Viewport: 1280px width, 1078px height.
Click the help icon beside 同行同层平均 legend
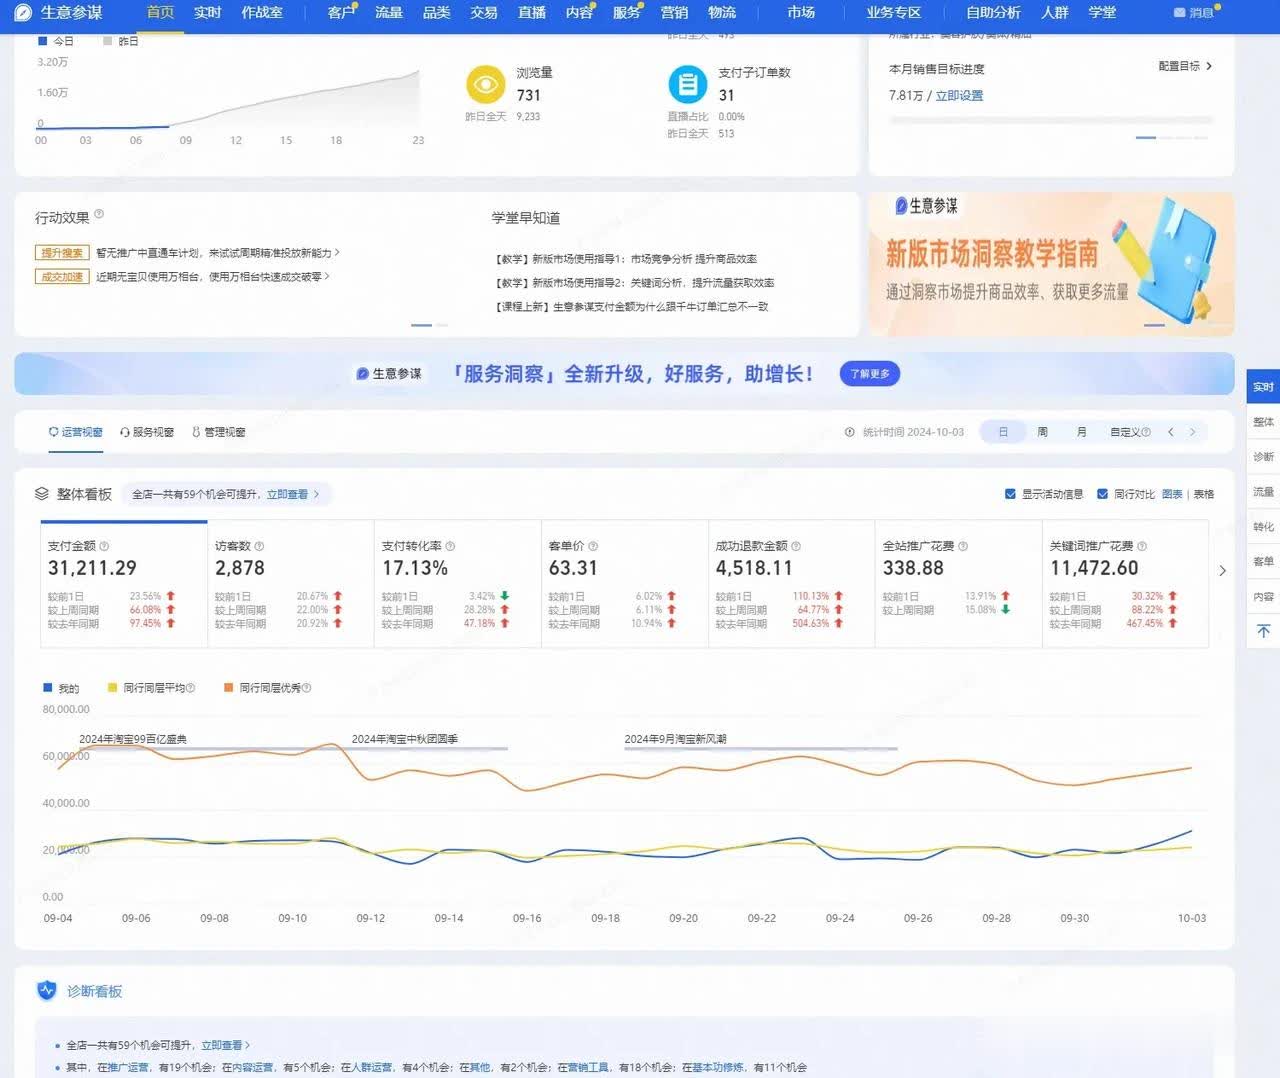[191, 688]
